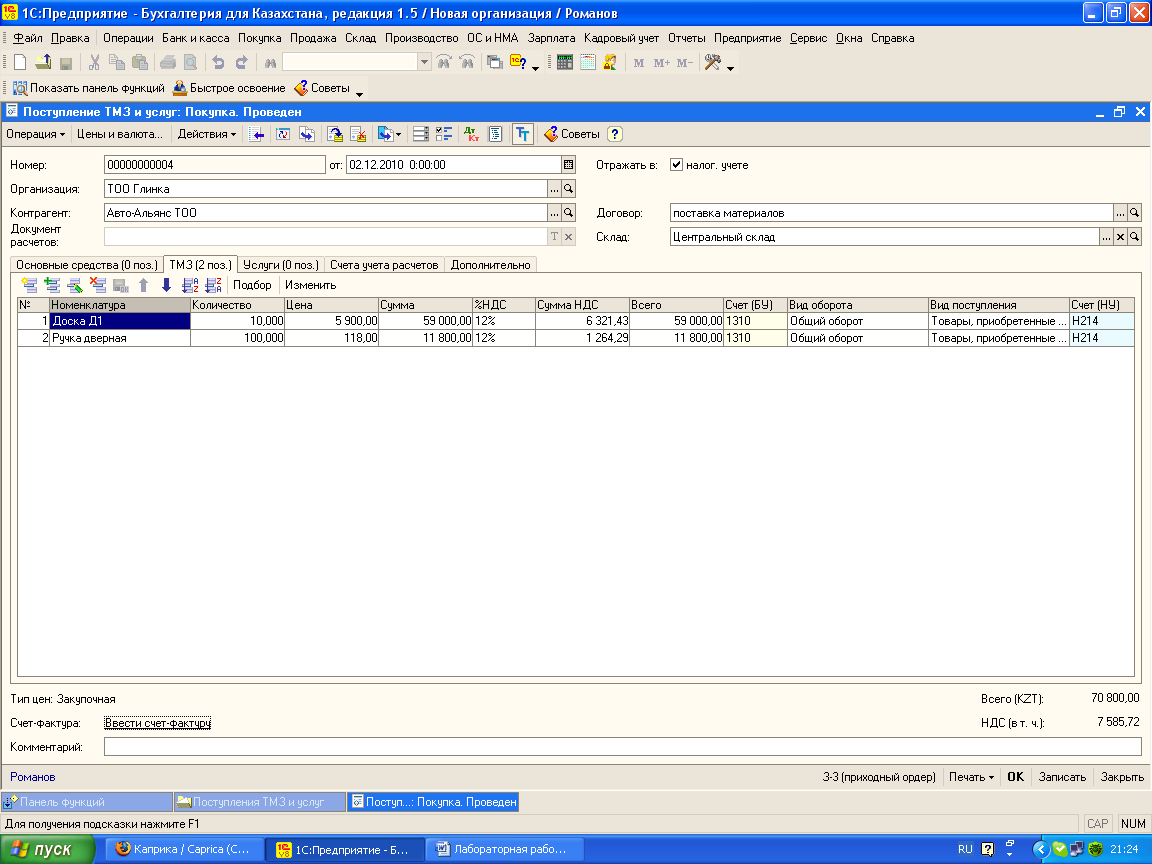Open the date calendar picker icon
This screenshot has height=864, width=1152.
coord(568,165)
